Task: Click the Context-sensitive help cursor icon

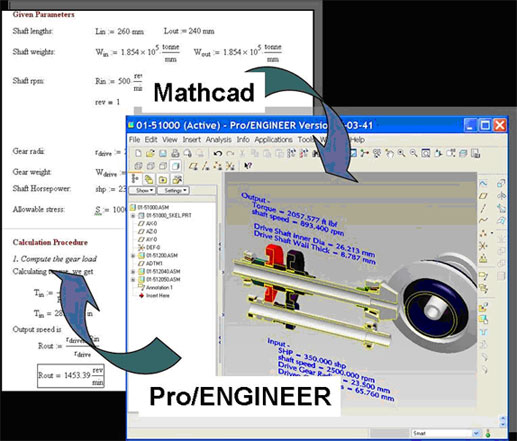Action: pos(248,166)
